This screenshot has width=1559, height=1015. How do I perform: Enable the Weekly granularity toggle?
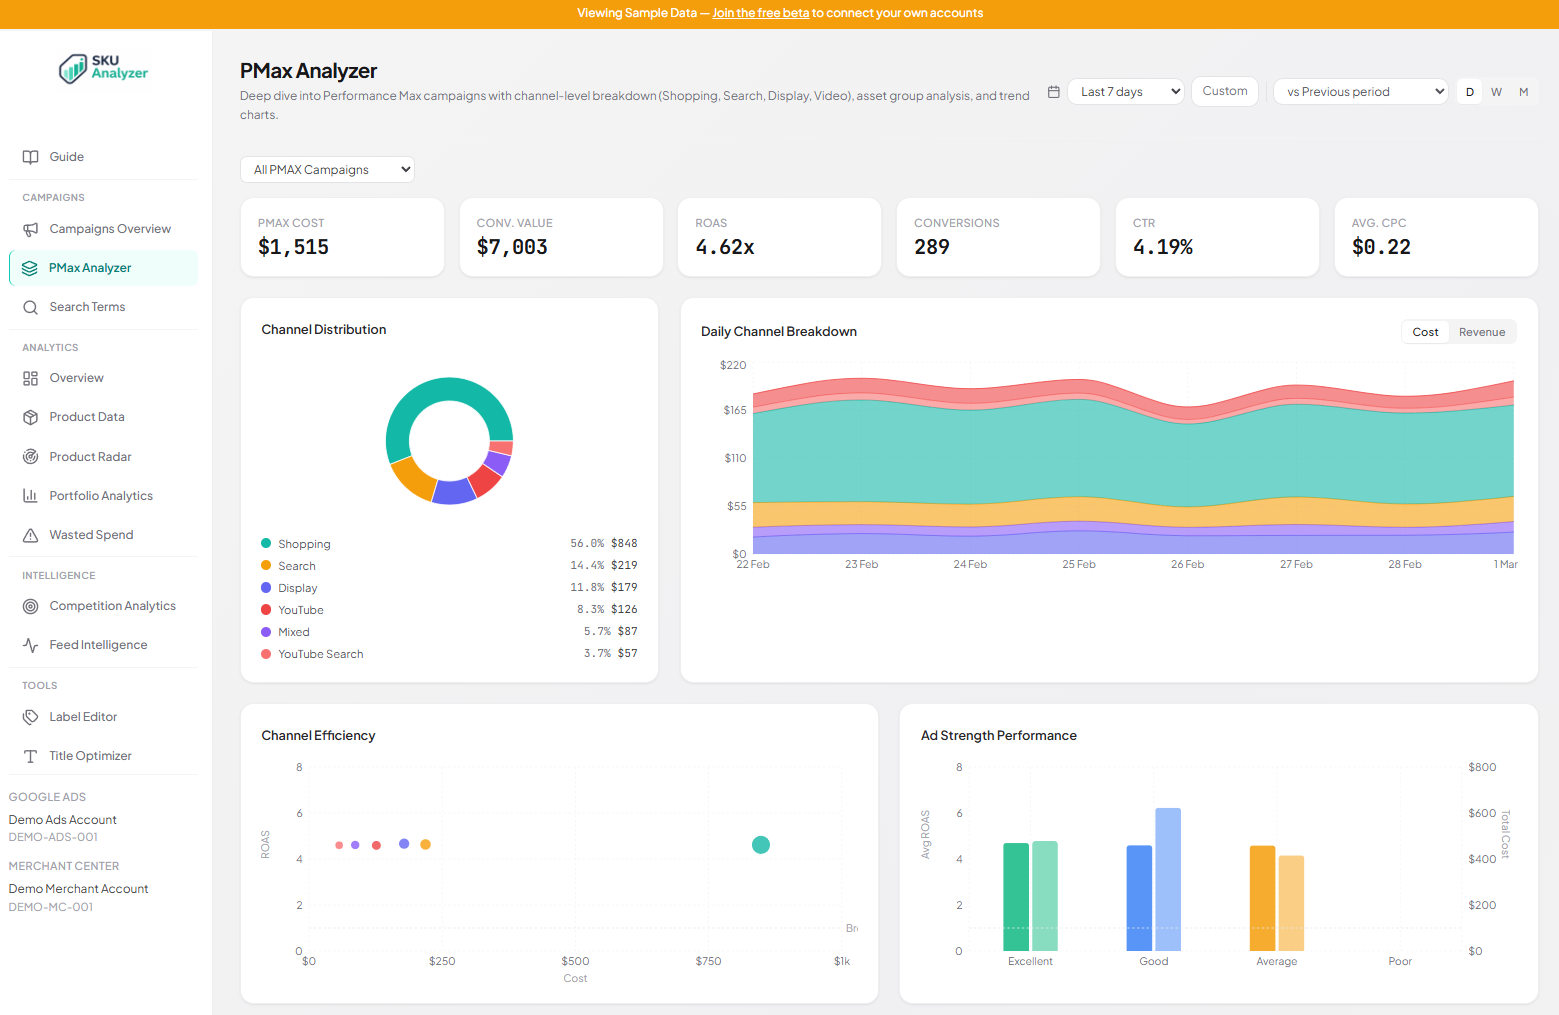point(1496,91)
